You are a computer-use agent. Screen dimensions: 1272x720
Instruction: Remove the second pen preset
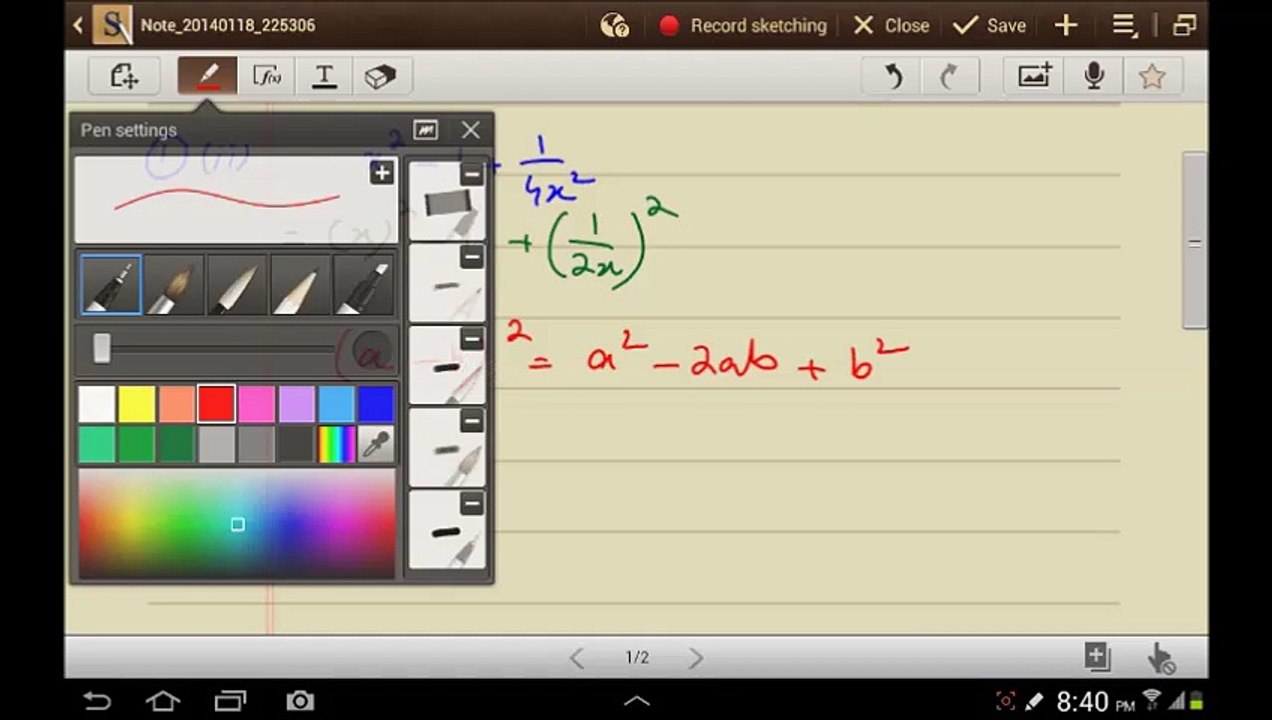[x=472, y=258]
